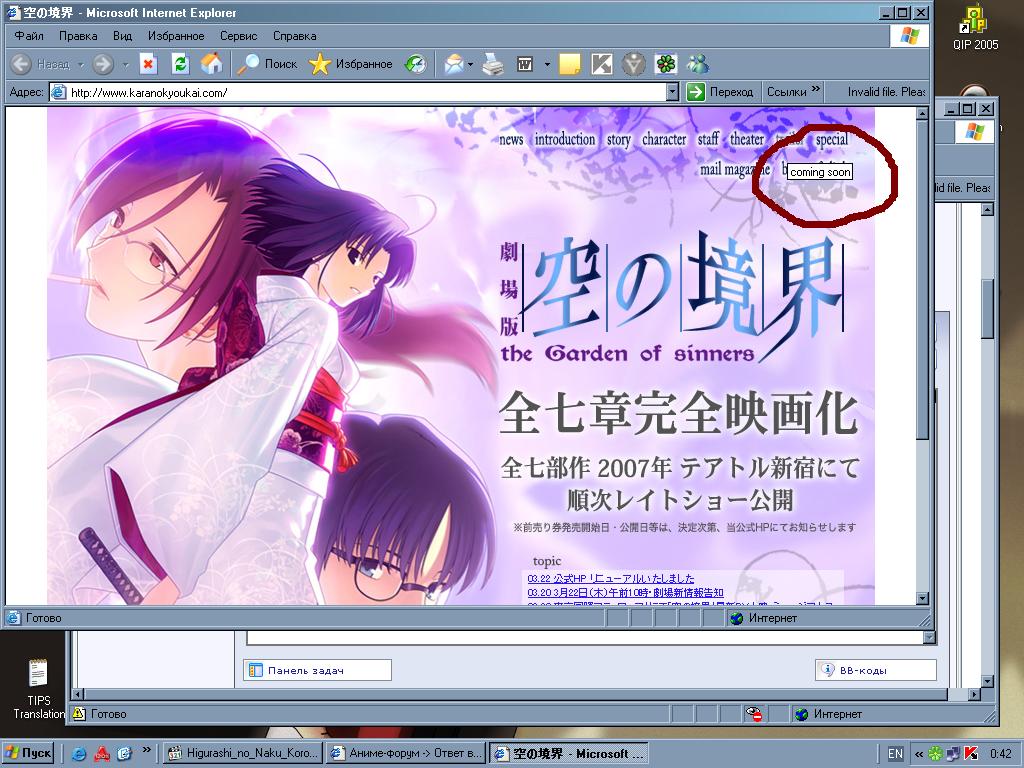Click the network computers tray icon

point(953,753)
